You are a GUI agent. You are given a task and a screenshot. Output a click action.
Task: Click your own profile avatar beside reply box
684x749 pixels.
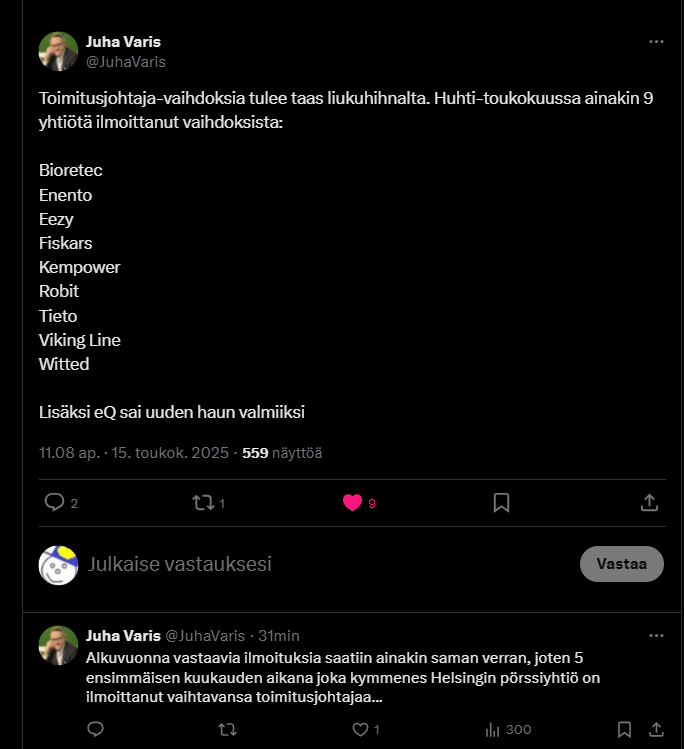click(x=58, y=565)
